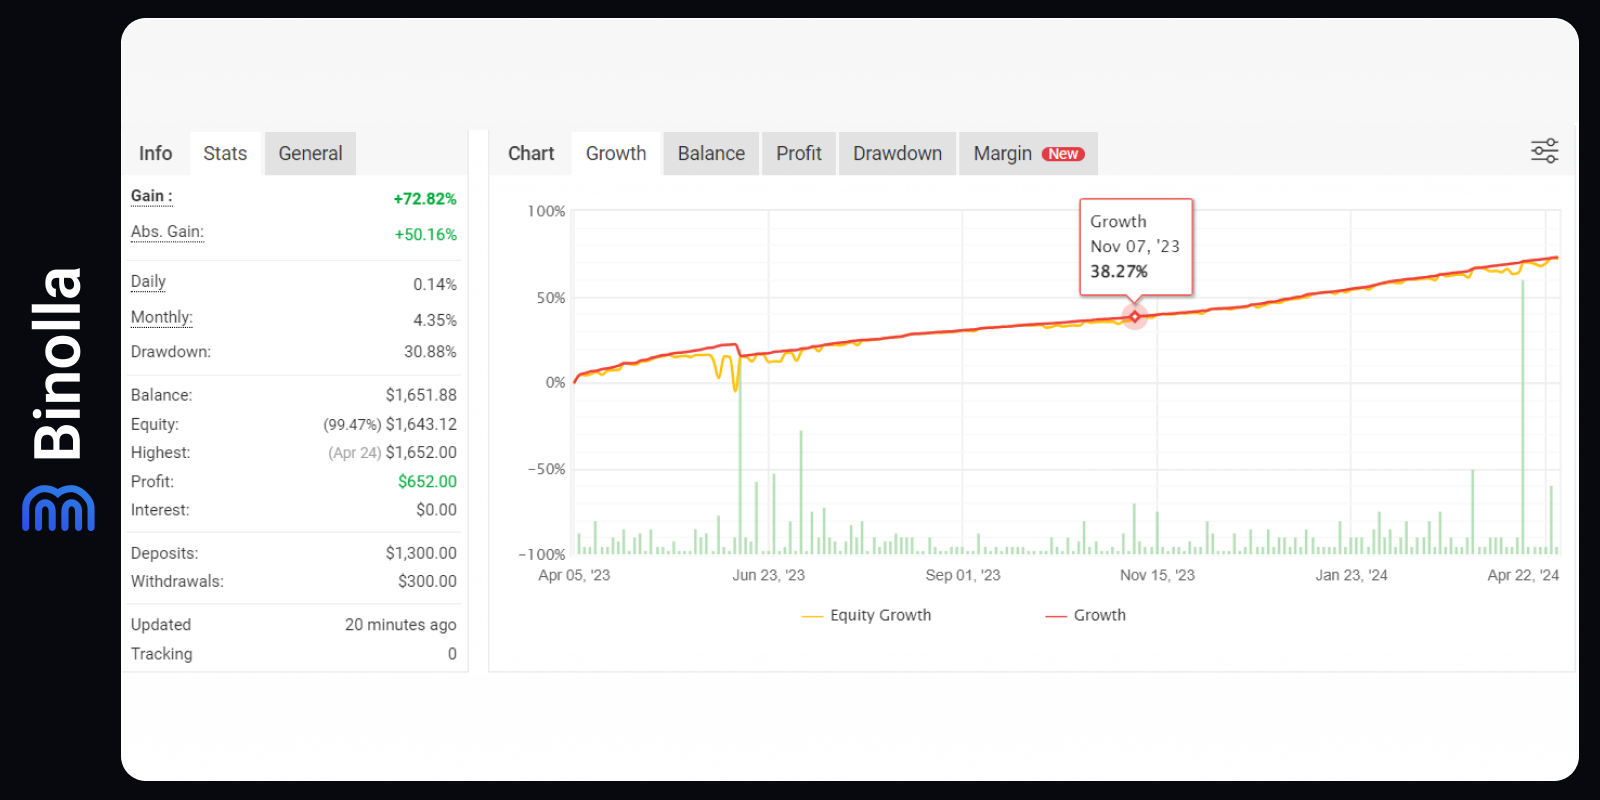Click the $652.00 profit value
This screenshot has height=800, width=1600.
tap(427, 482)
